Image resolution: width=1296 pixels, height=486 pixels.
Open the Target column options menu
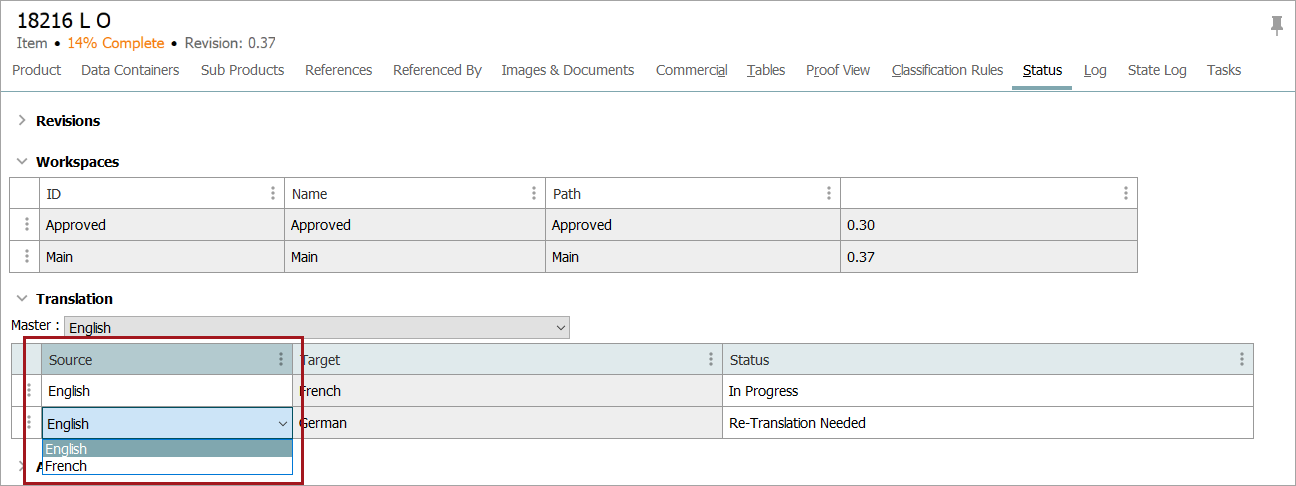point(711,360)
